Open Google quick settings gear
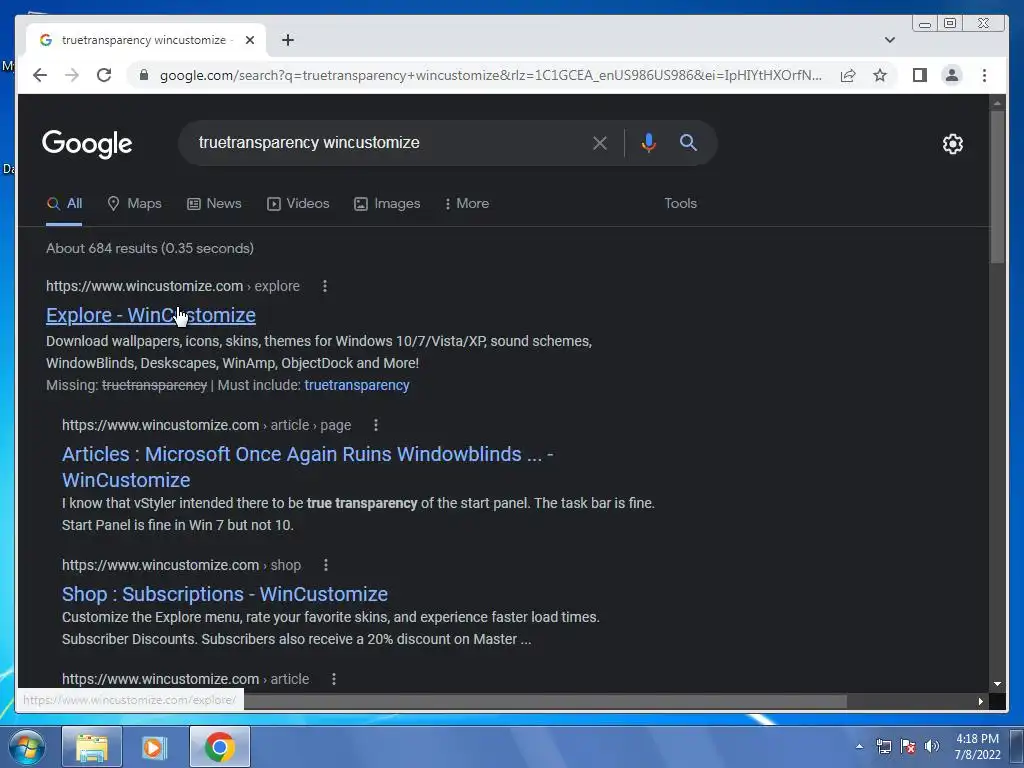 952,144
